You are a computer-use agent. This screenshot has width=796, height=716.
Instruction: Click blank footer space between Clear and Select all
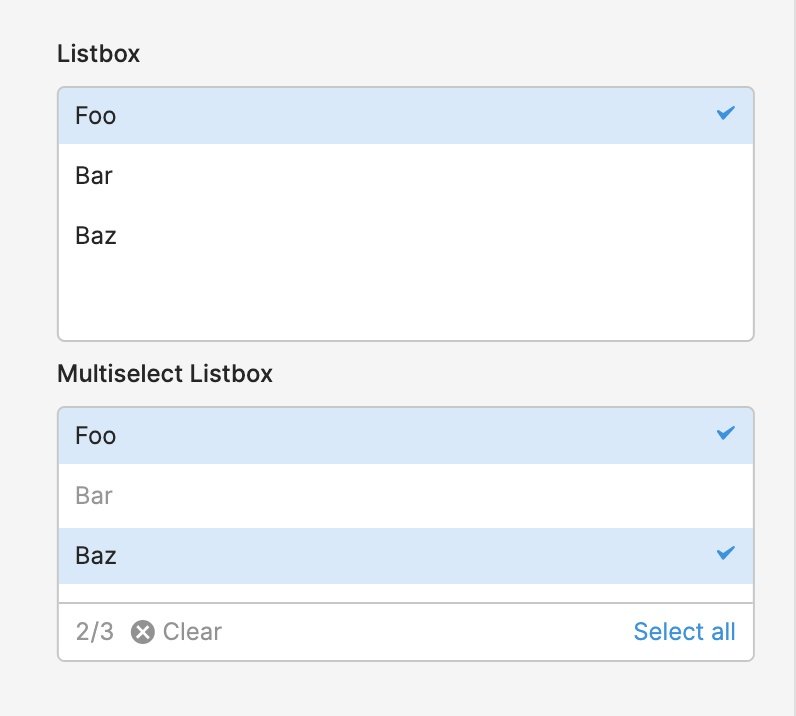pyautogui.click(x=426, y=632)
